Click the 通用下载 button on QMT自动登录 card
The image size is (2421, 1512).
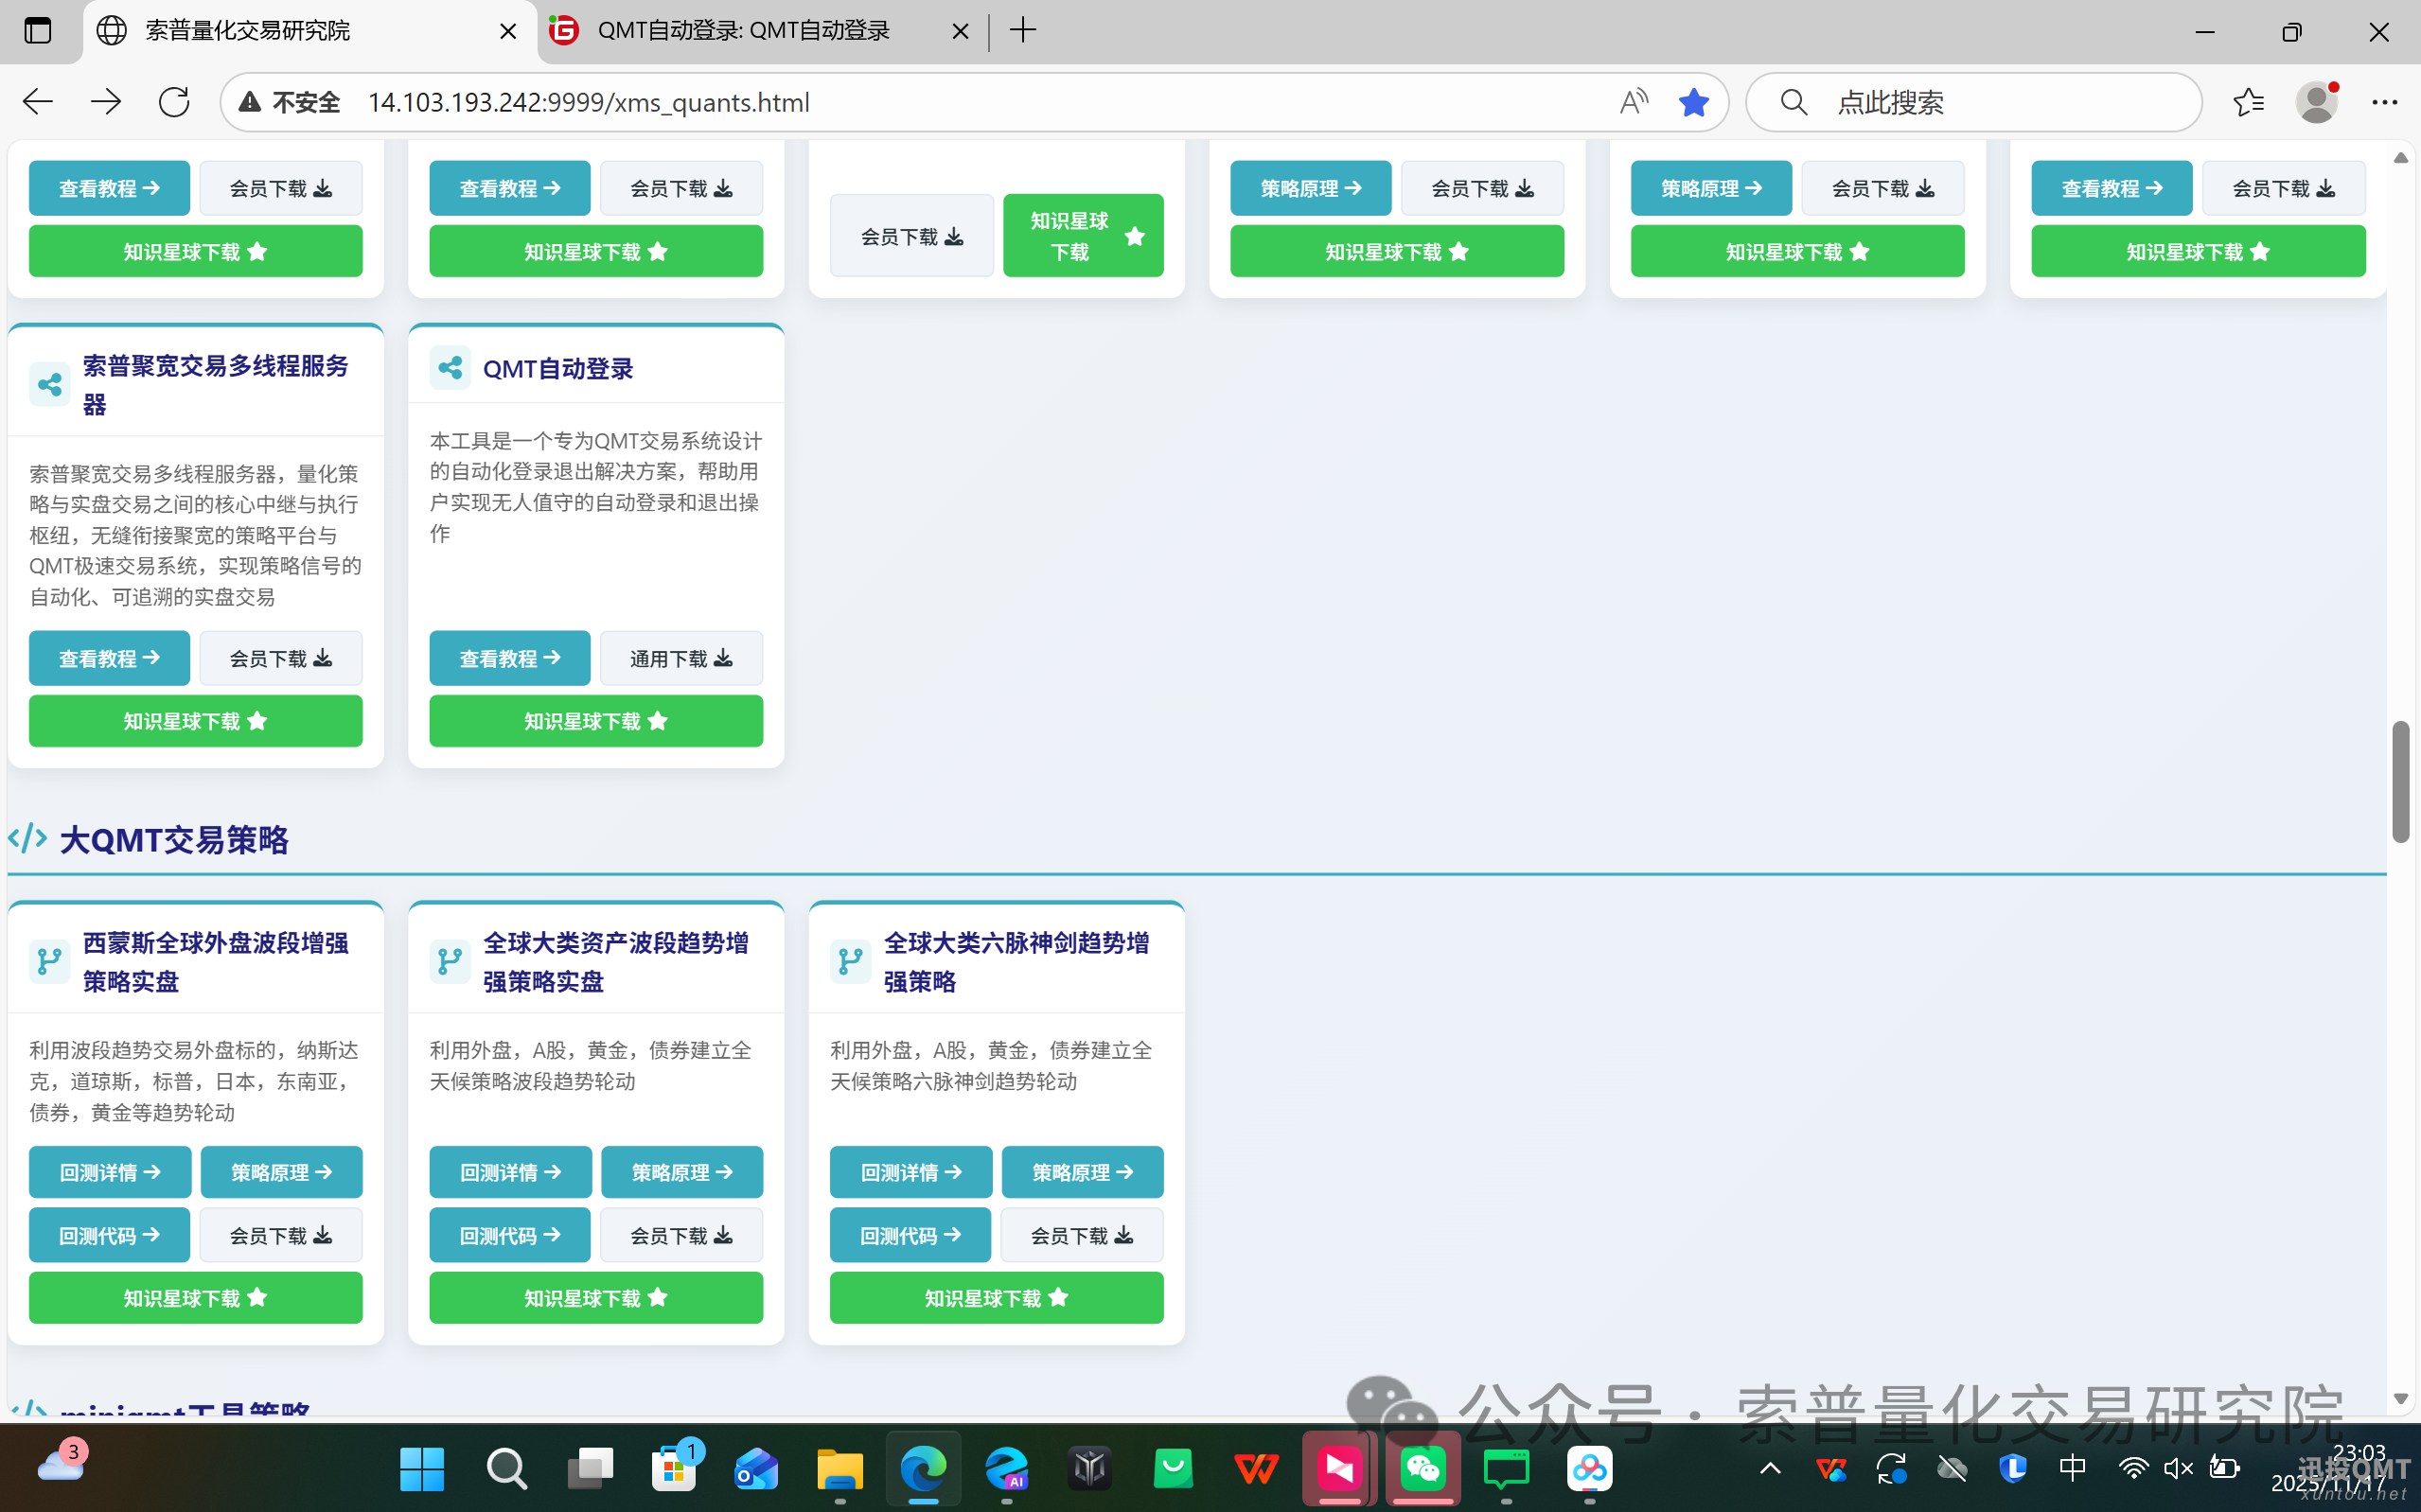point(681,658)
